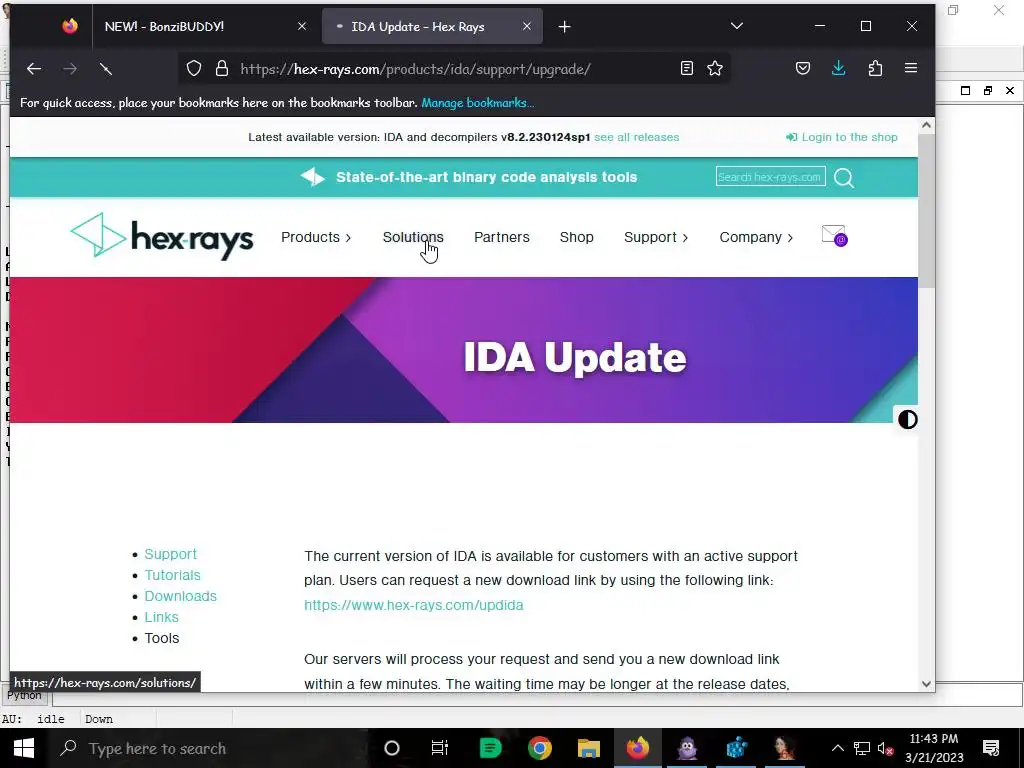
Task: Click the Search hex-rays.com field
Action: coord(771,176)
